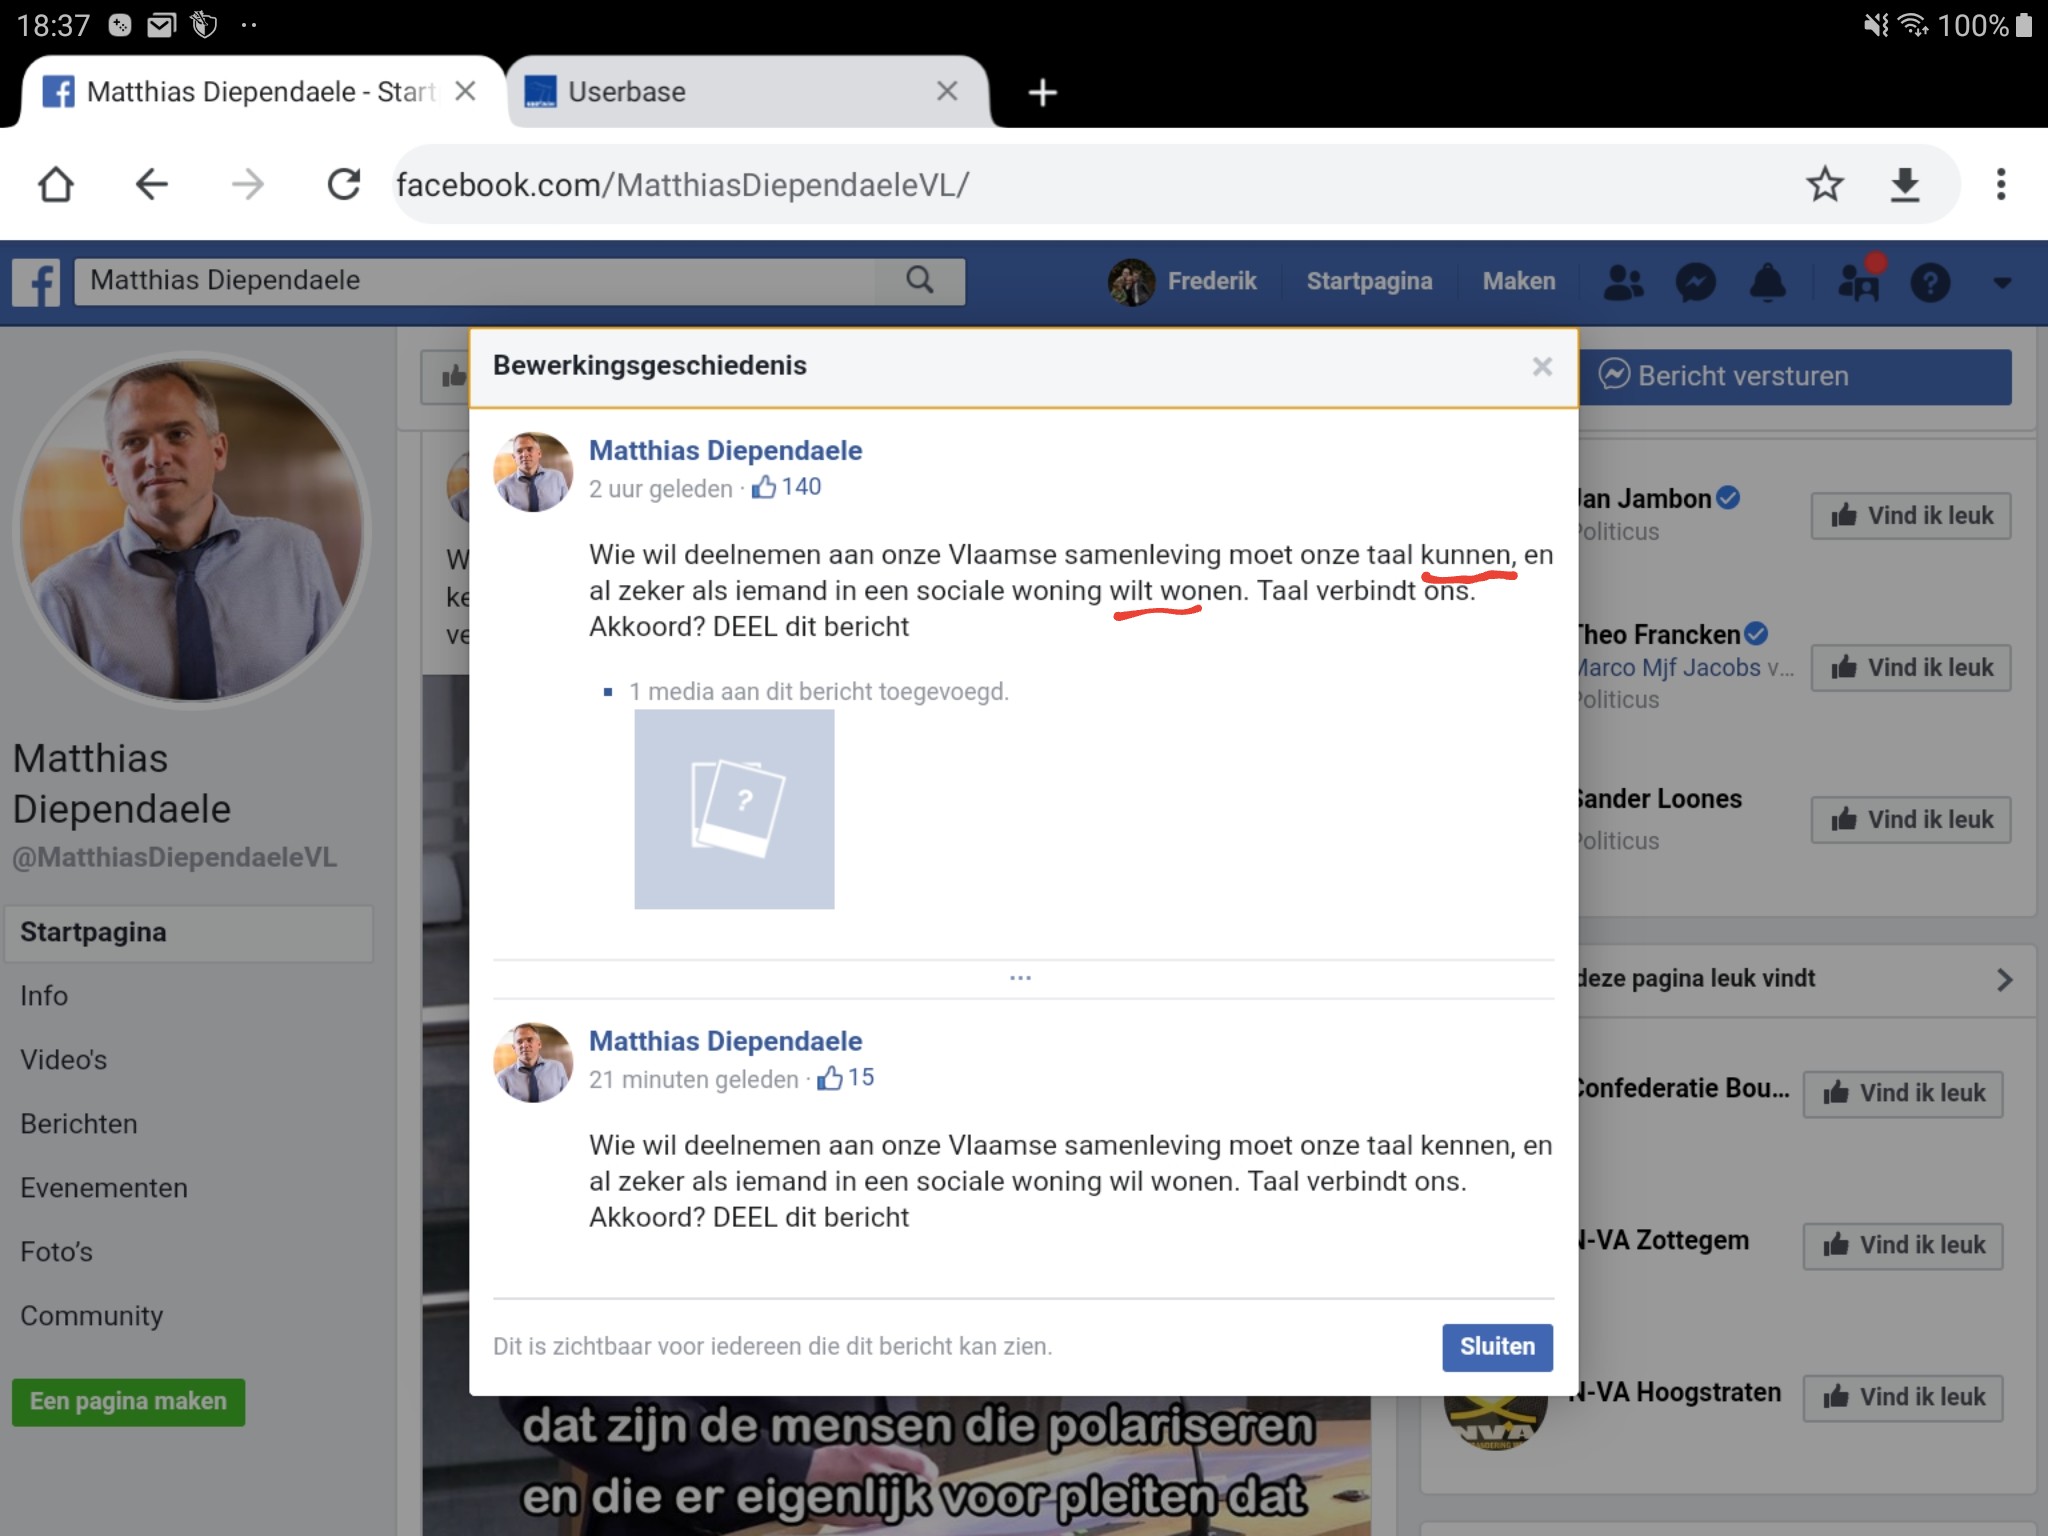Open browser three-dot menu
The height and width of the screenshot is (1536, 2048).
(x=2000, y=184)
